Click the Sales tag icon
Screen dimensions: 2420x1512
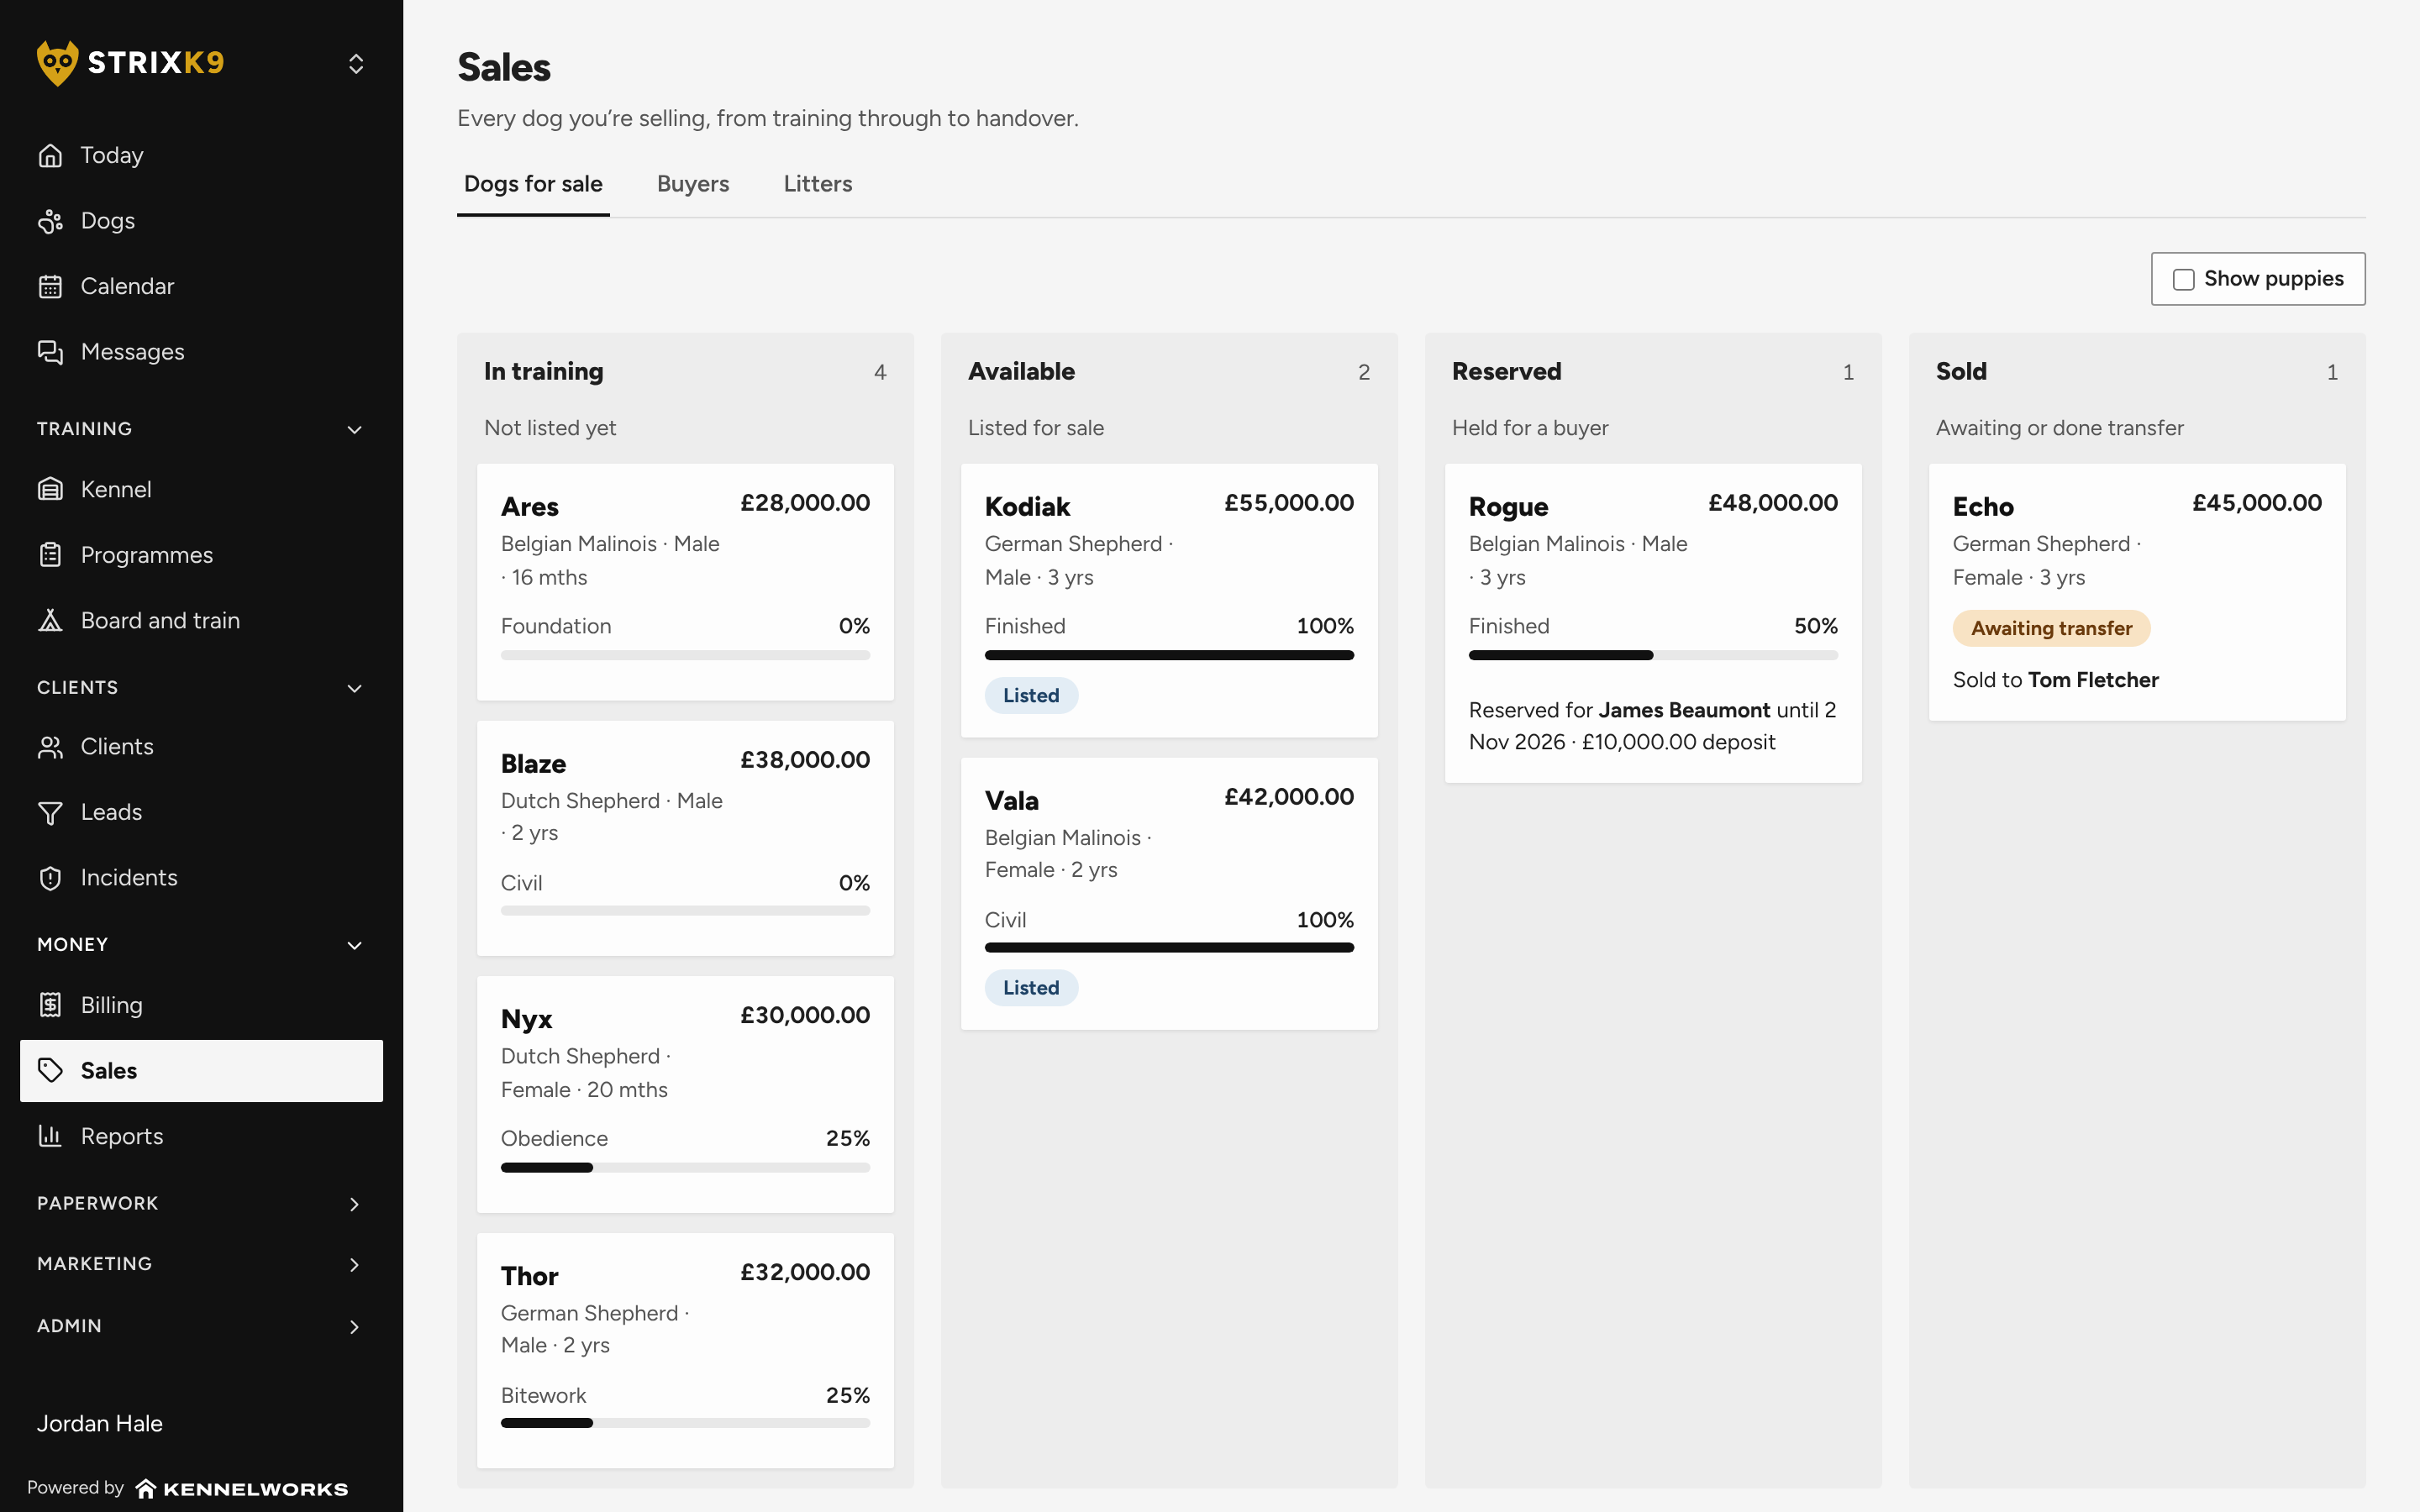click(50, 1070)
